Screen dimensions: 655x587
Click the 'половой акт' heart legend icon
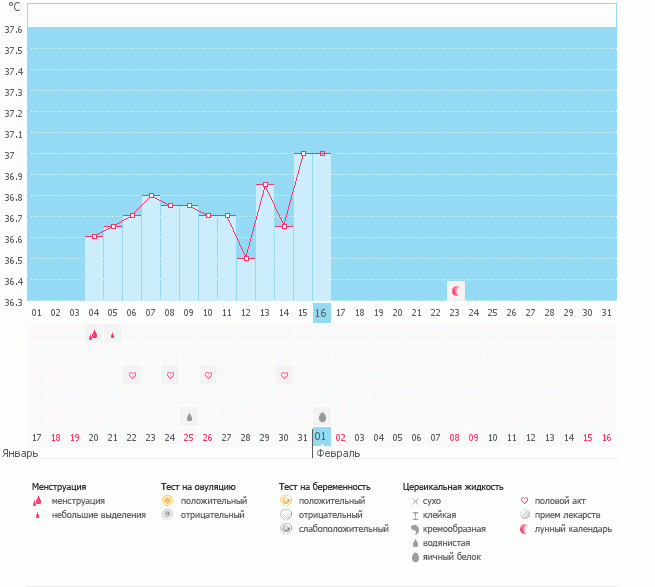click(x=526, y=500)
